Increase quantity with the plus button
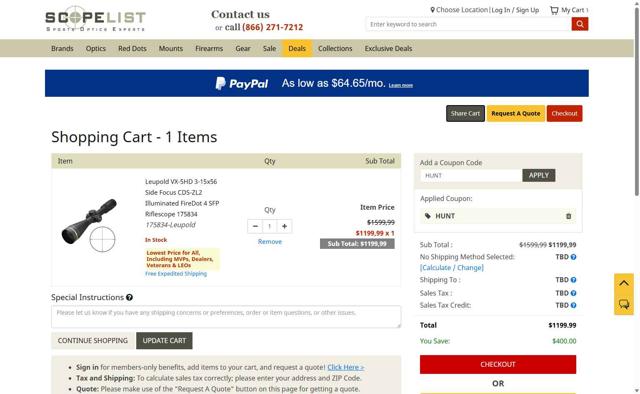The image size is (640, 394). (284, 226)
